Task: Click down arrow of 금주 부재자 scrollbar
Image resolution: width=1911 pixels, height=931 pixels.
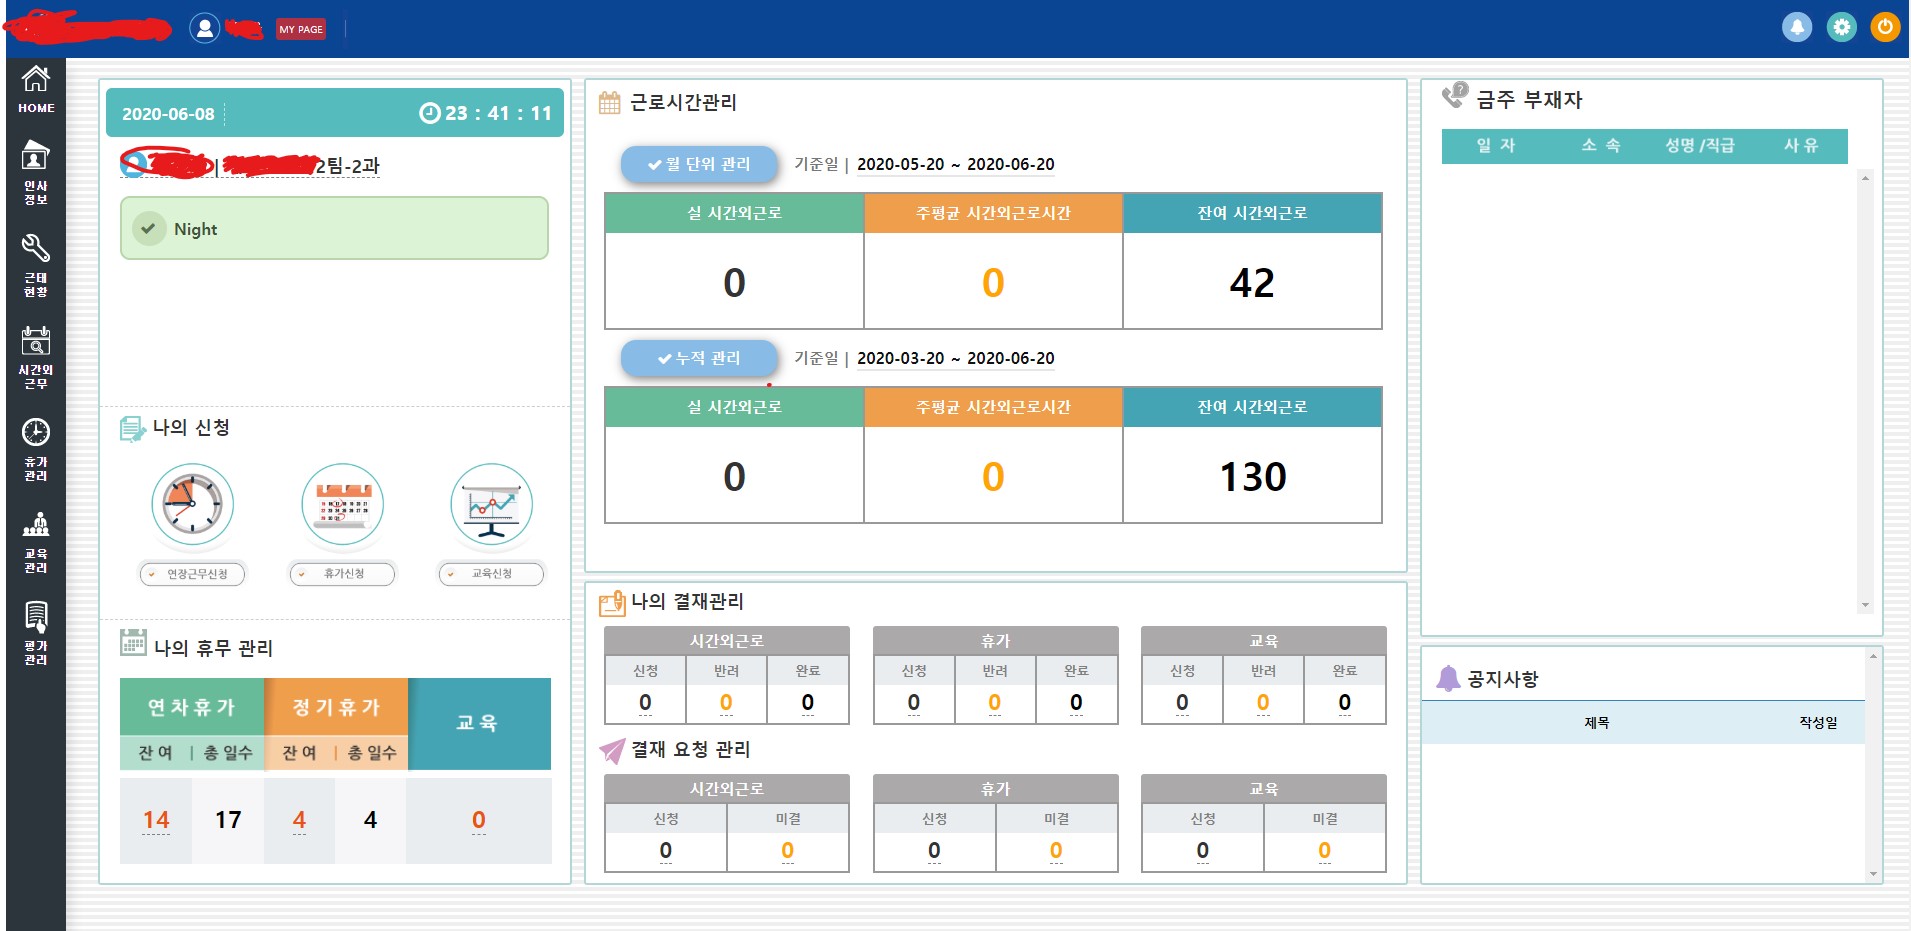Action: click(x=1865, y=605)
